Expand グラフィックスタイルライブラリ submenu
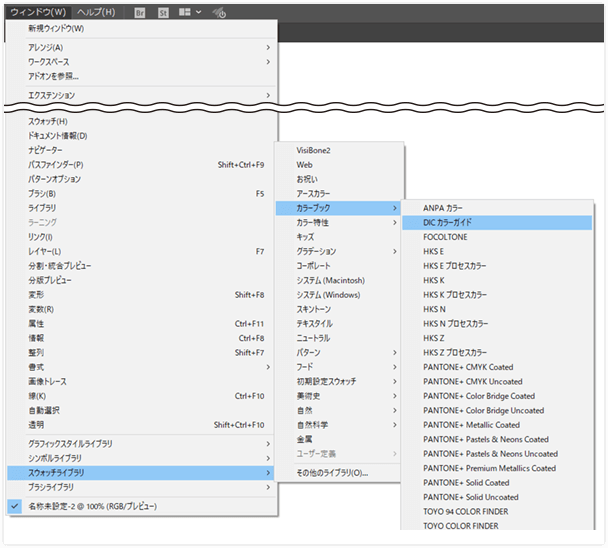608x548 pixels. [x=142, y=444]
